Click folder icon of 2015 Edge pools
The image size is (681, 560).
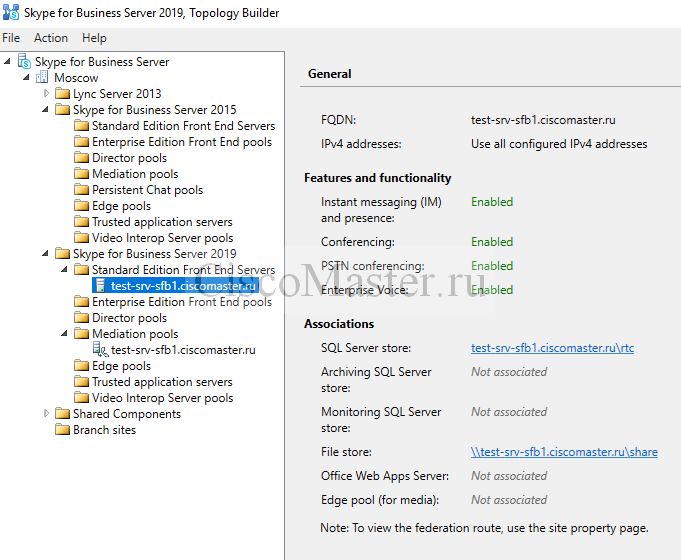tap(81, 205)
